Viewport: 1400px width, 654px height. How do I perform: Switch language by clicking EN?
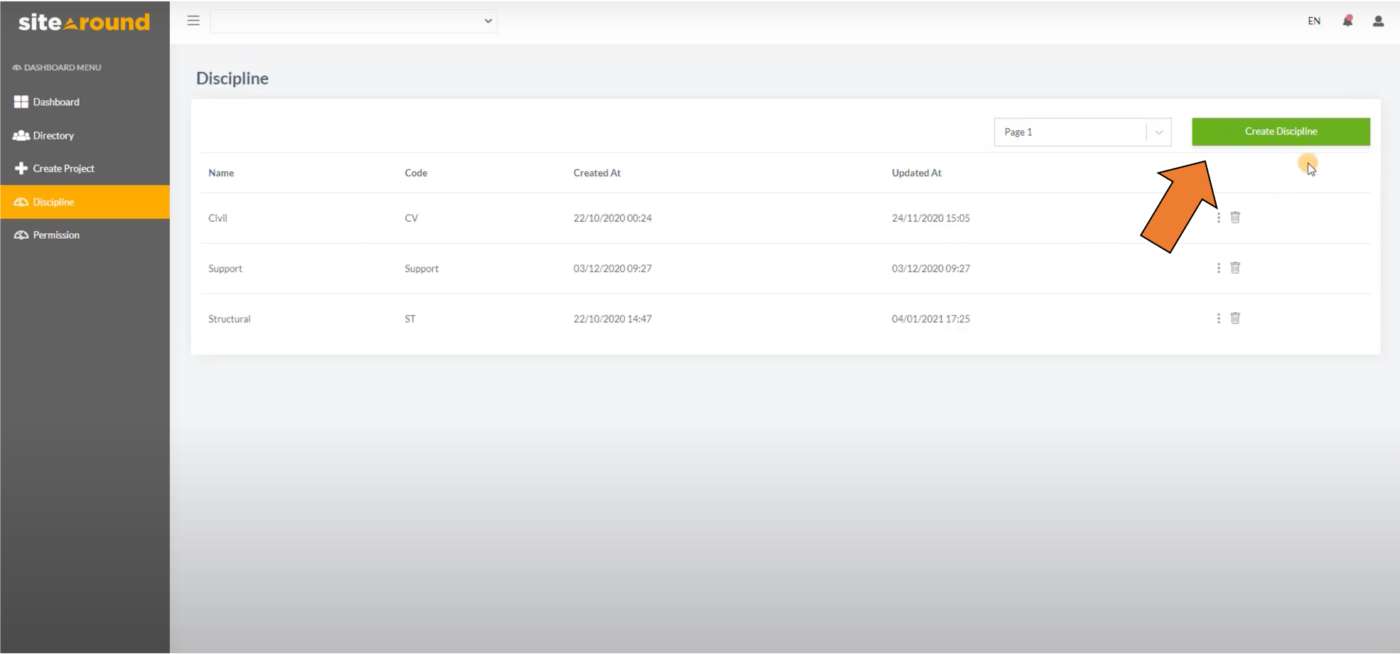[1313, 20]
